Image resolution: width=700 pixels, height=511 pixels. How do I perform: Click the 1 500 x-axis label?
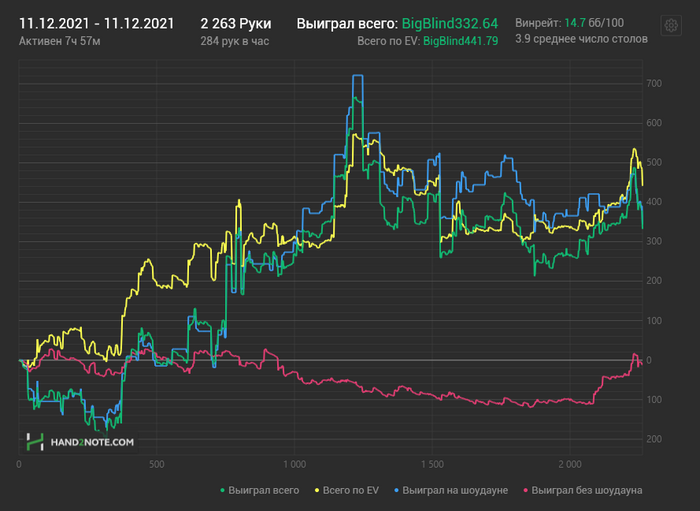[x=433, y=465]
